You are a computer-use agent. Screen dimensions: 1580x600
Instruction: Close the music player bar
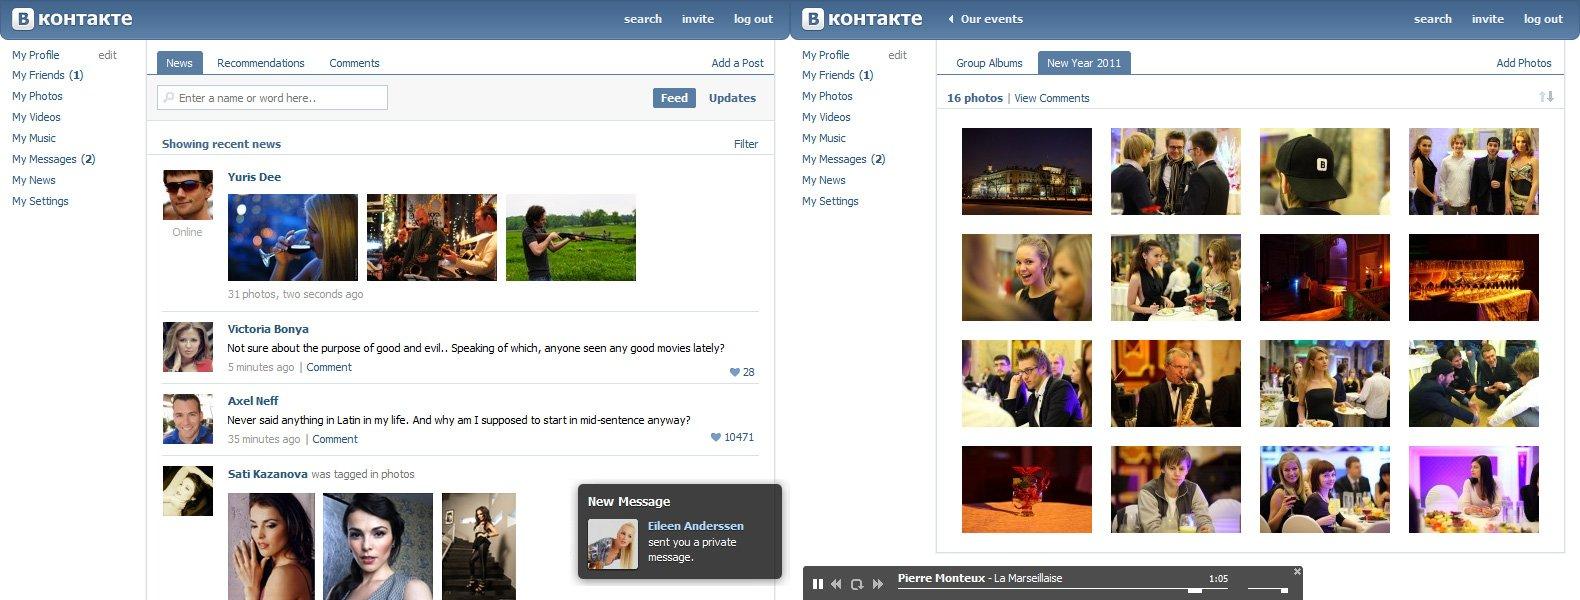pos(1297,572)
